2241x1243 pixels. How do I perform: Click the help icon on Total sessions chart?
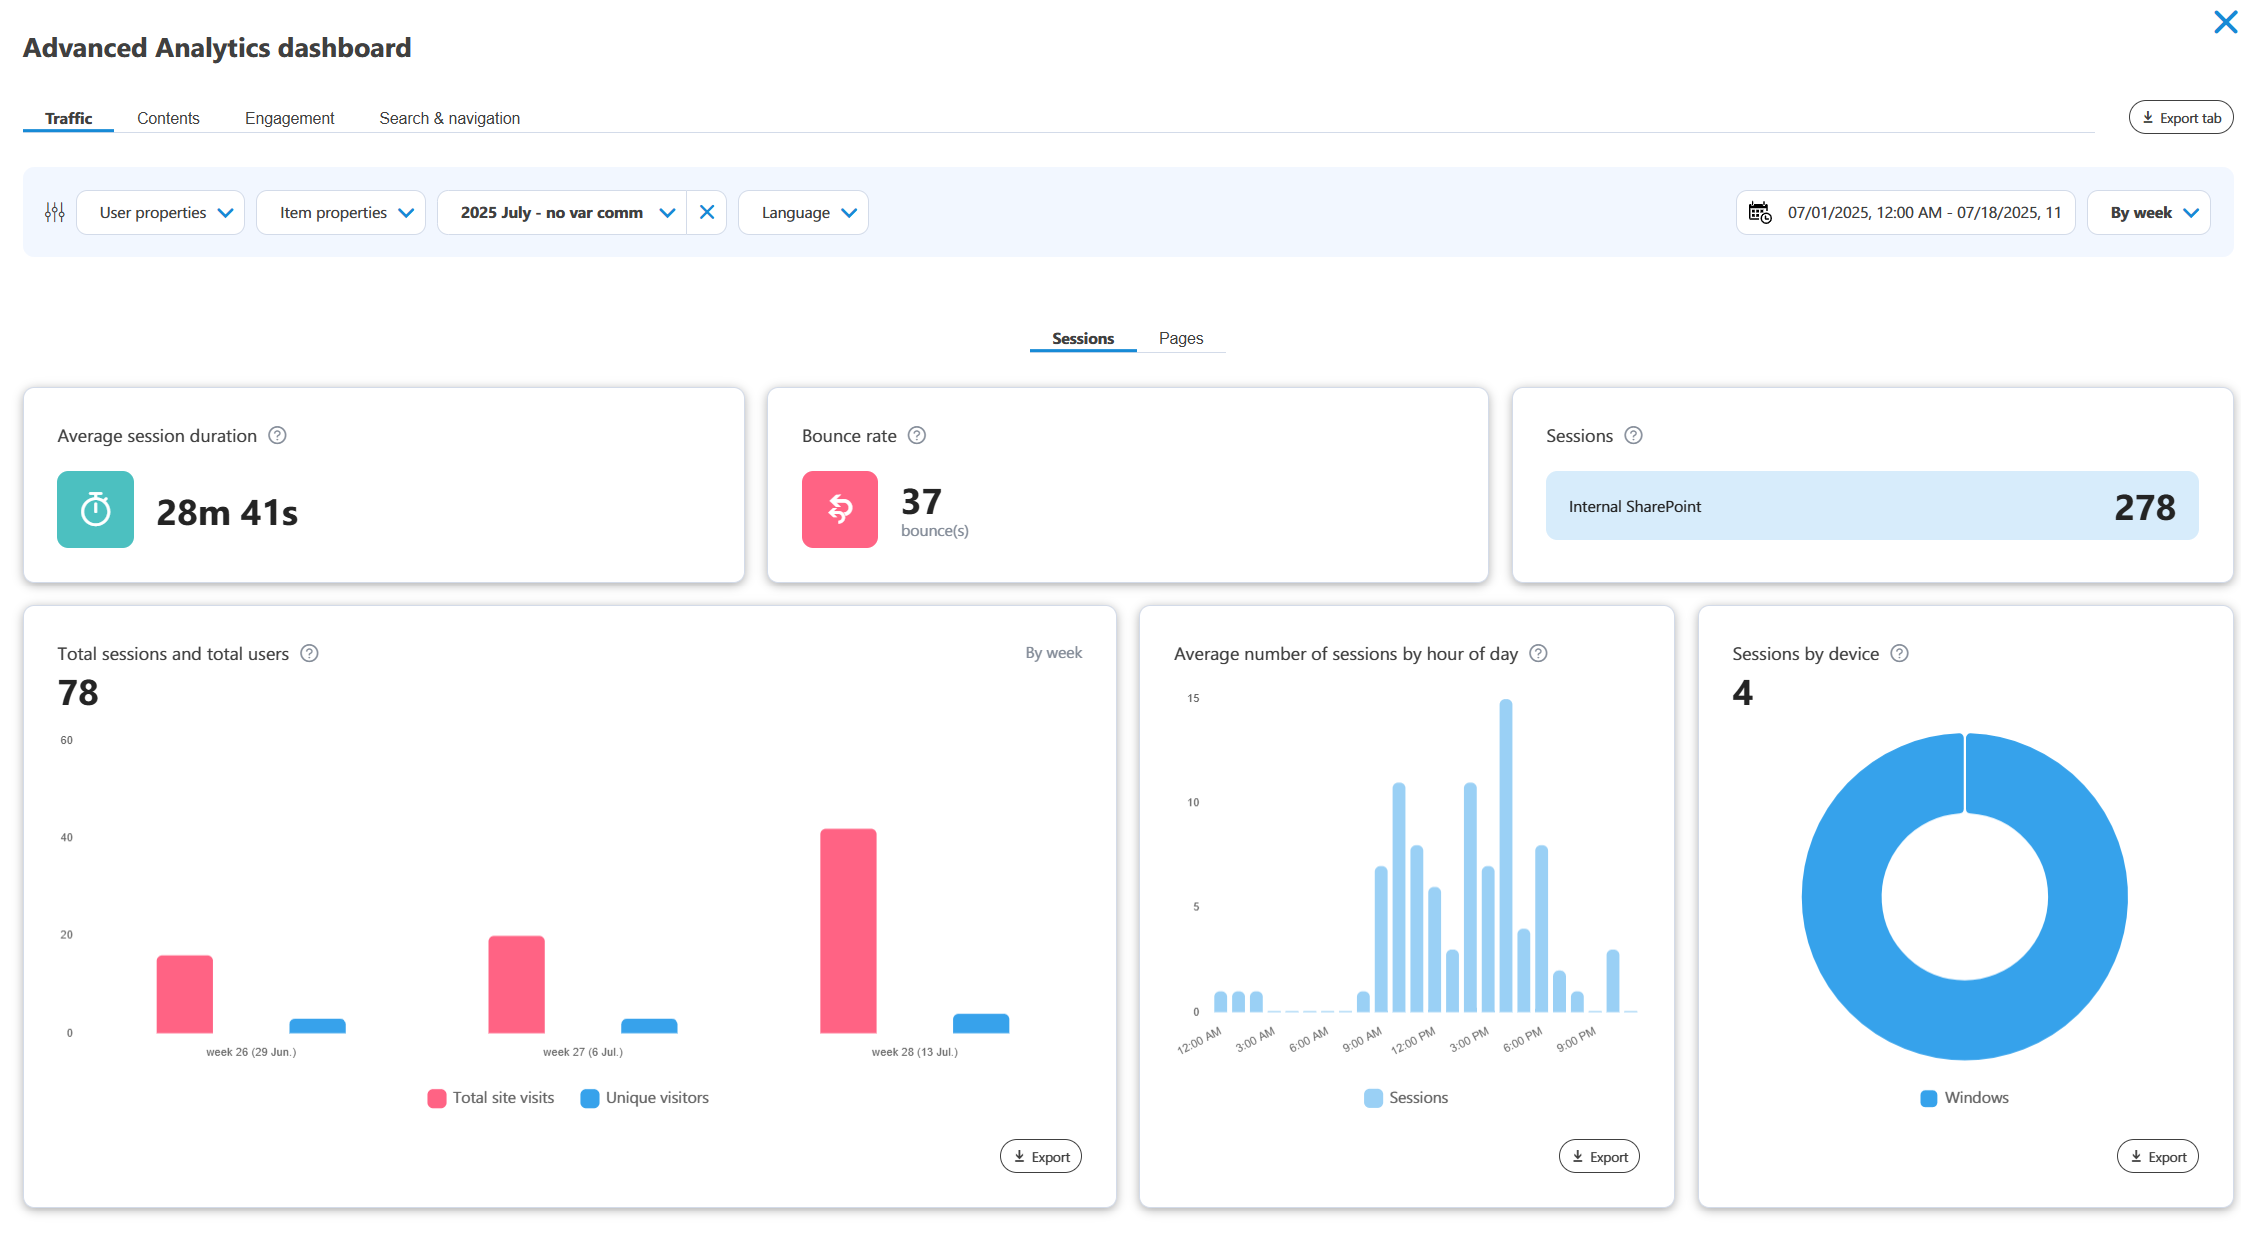310,653
